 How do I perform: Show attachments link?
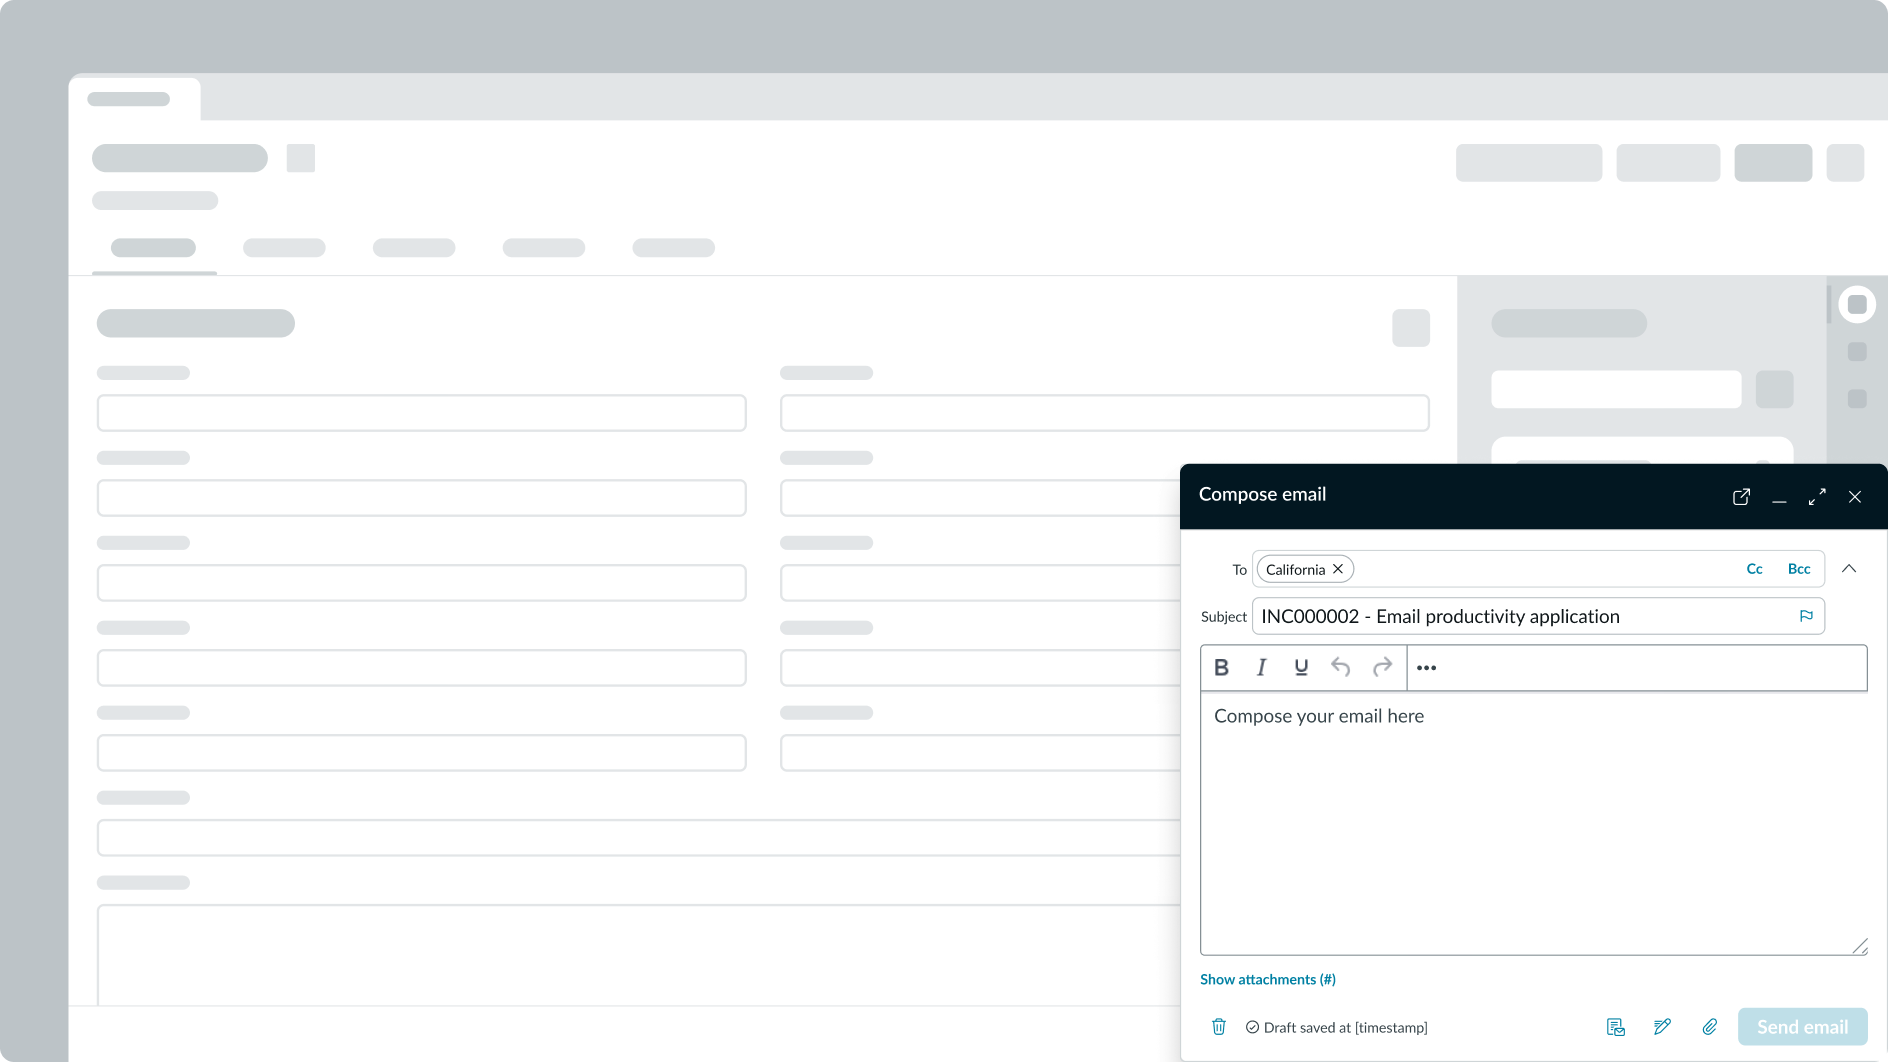[1268, 979]
